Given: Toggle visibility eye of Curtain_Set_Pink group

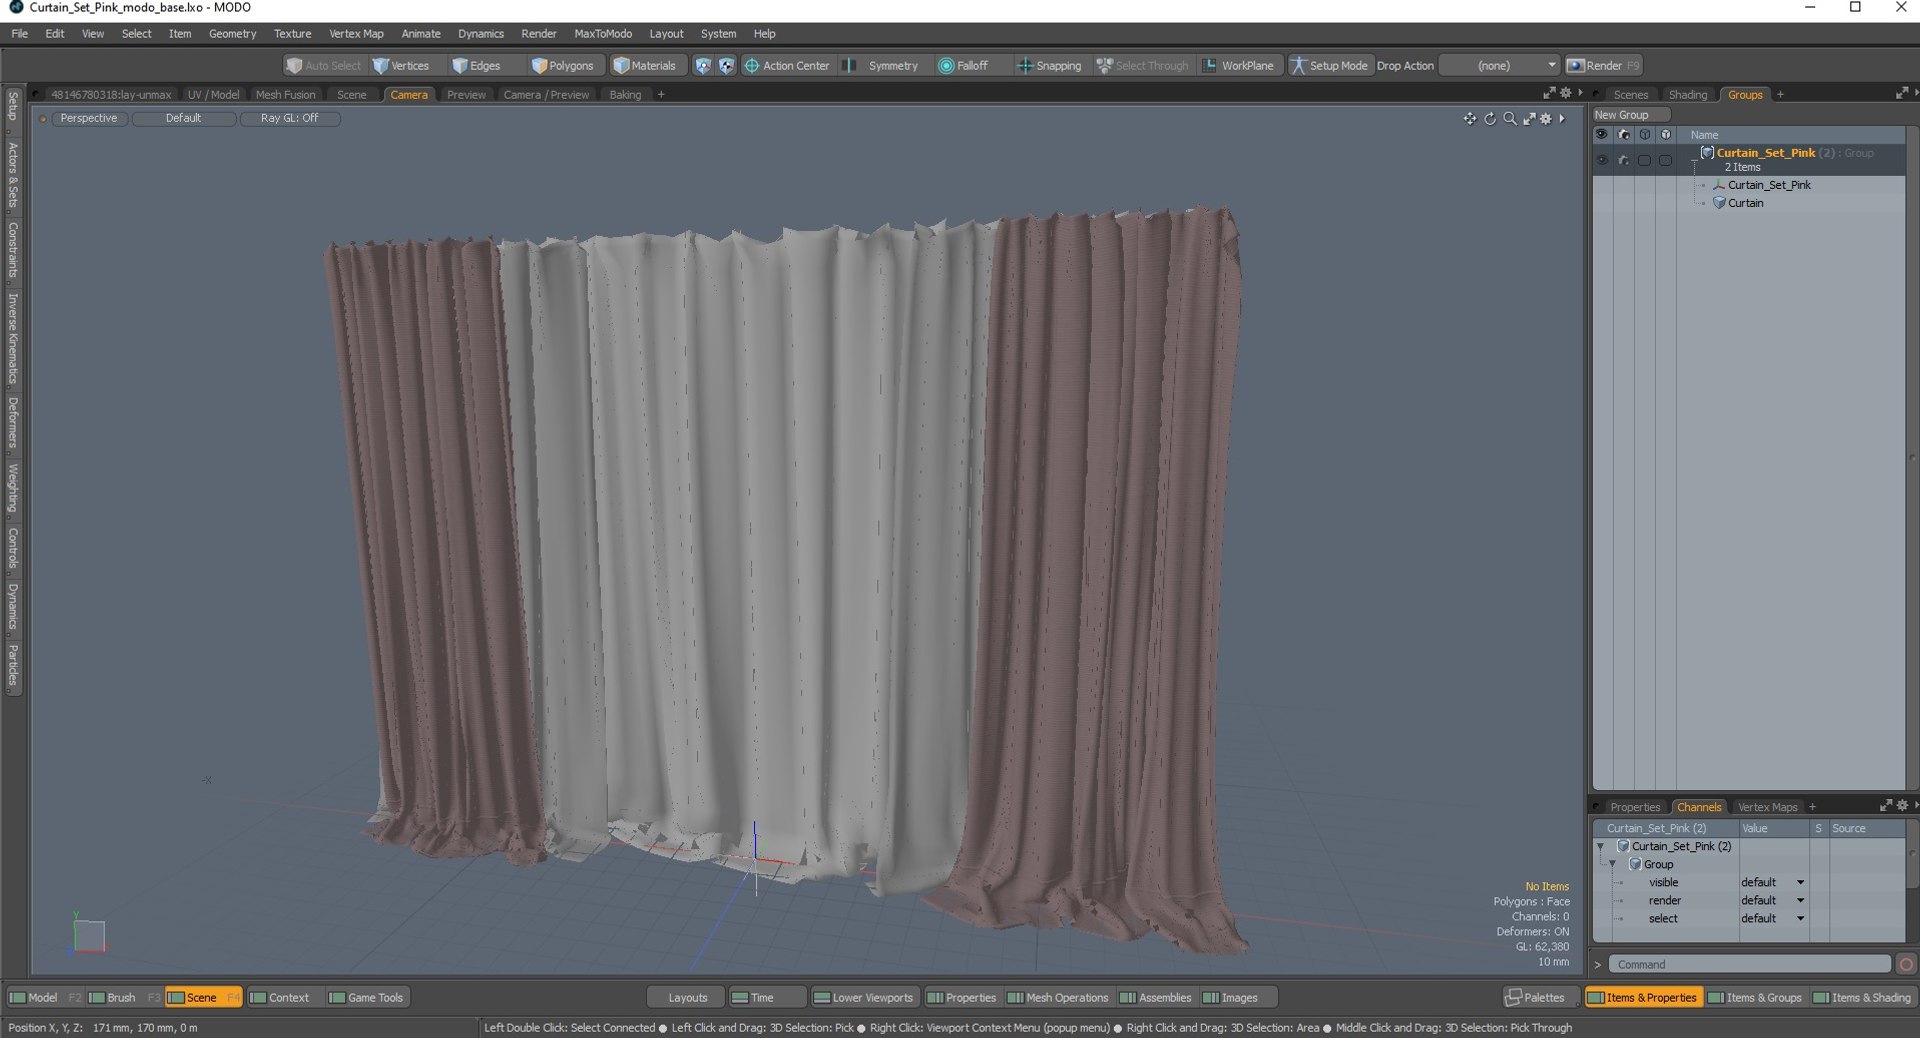Looking at the screenshot, I should click(1602, 160).
